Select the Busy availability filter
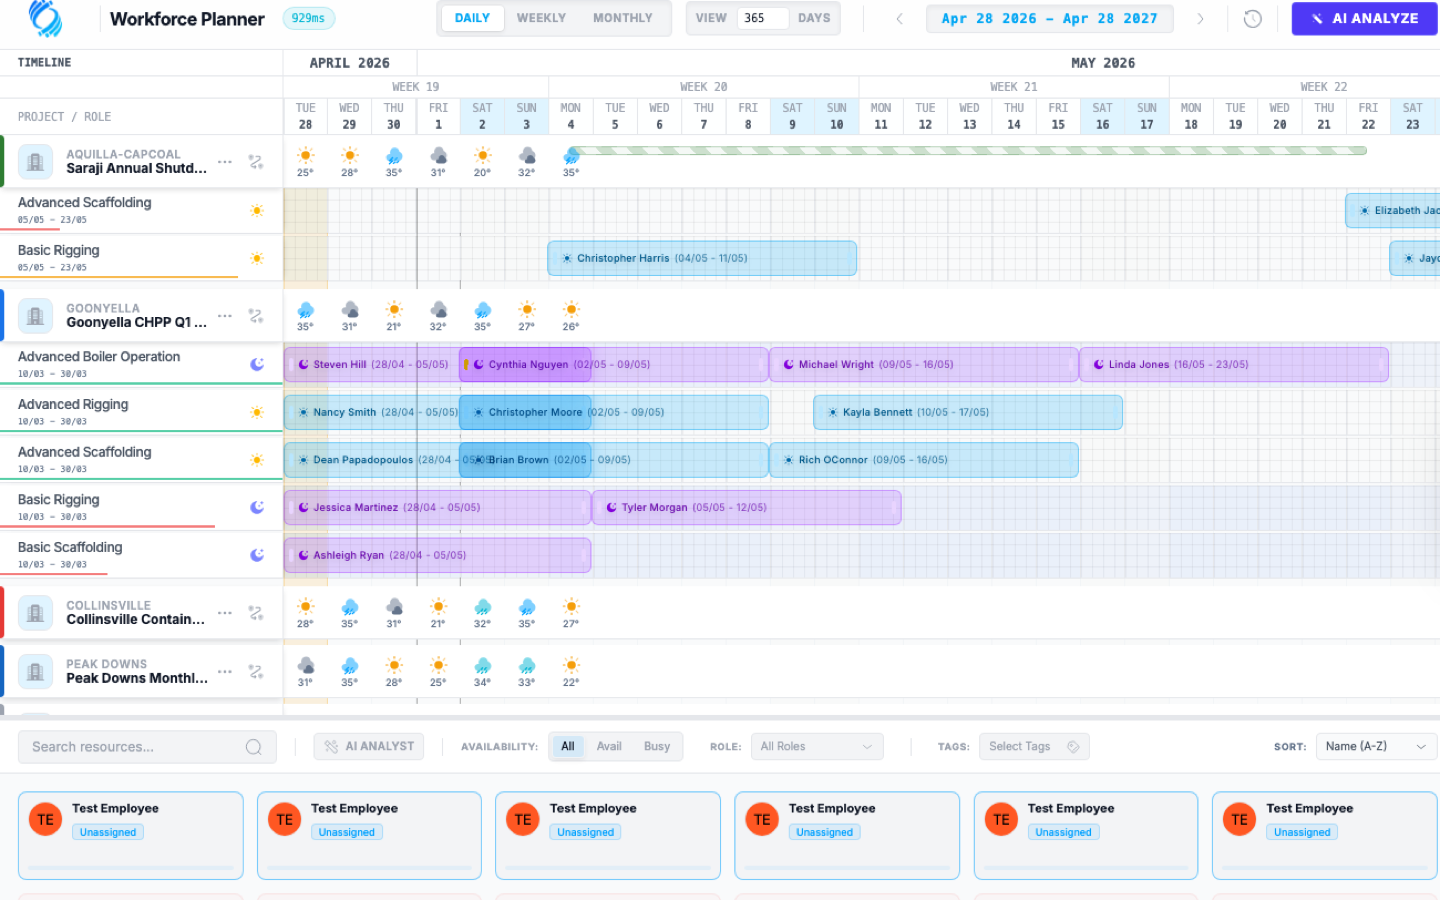Image resolution: width=1440 pixels, height=900 pixels. coord(657,746)
